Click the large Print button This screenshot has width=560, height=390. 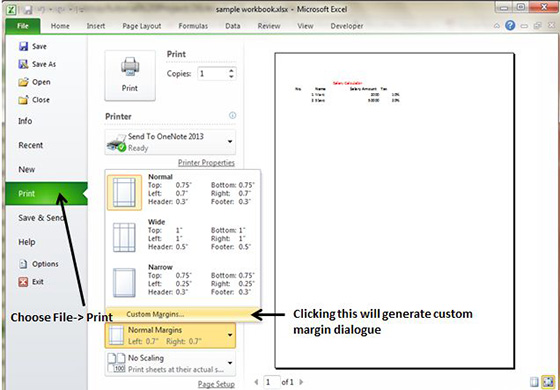pyautogui.click(x=130, y=75)
